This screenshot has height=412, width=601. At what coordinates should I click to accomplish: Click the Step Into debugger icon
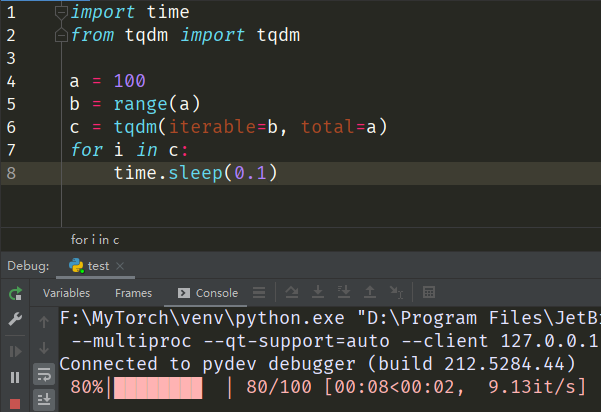pos(318,293)
